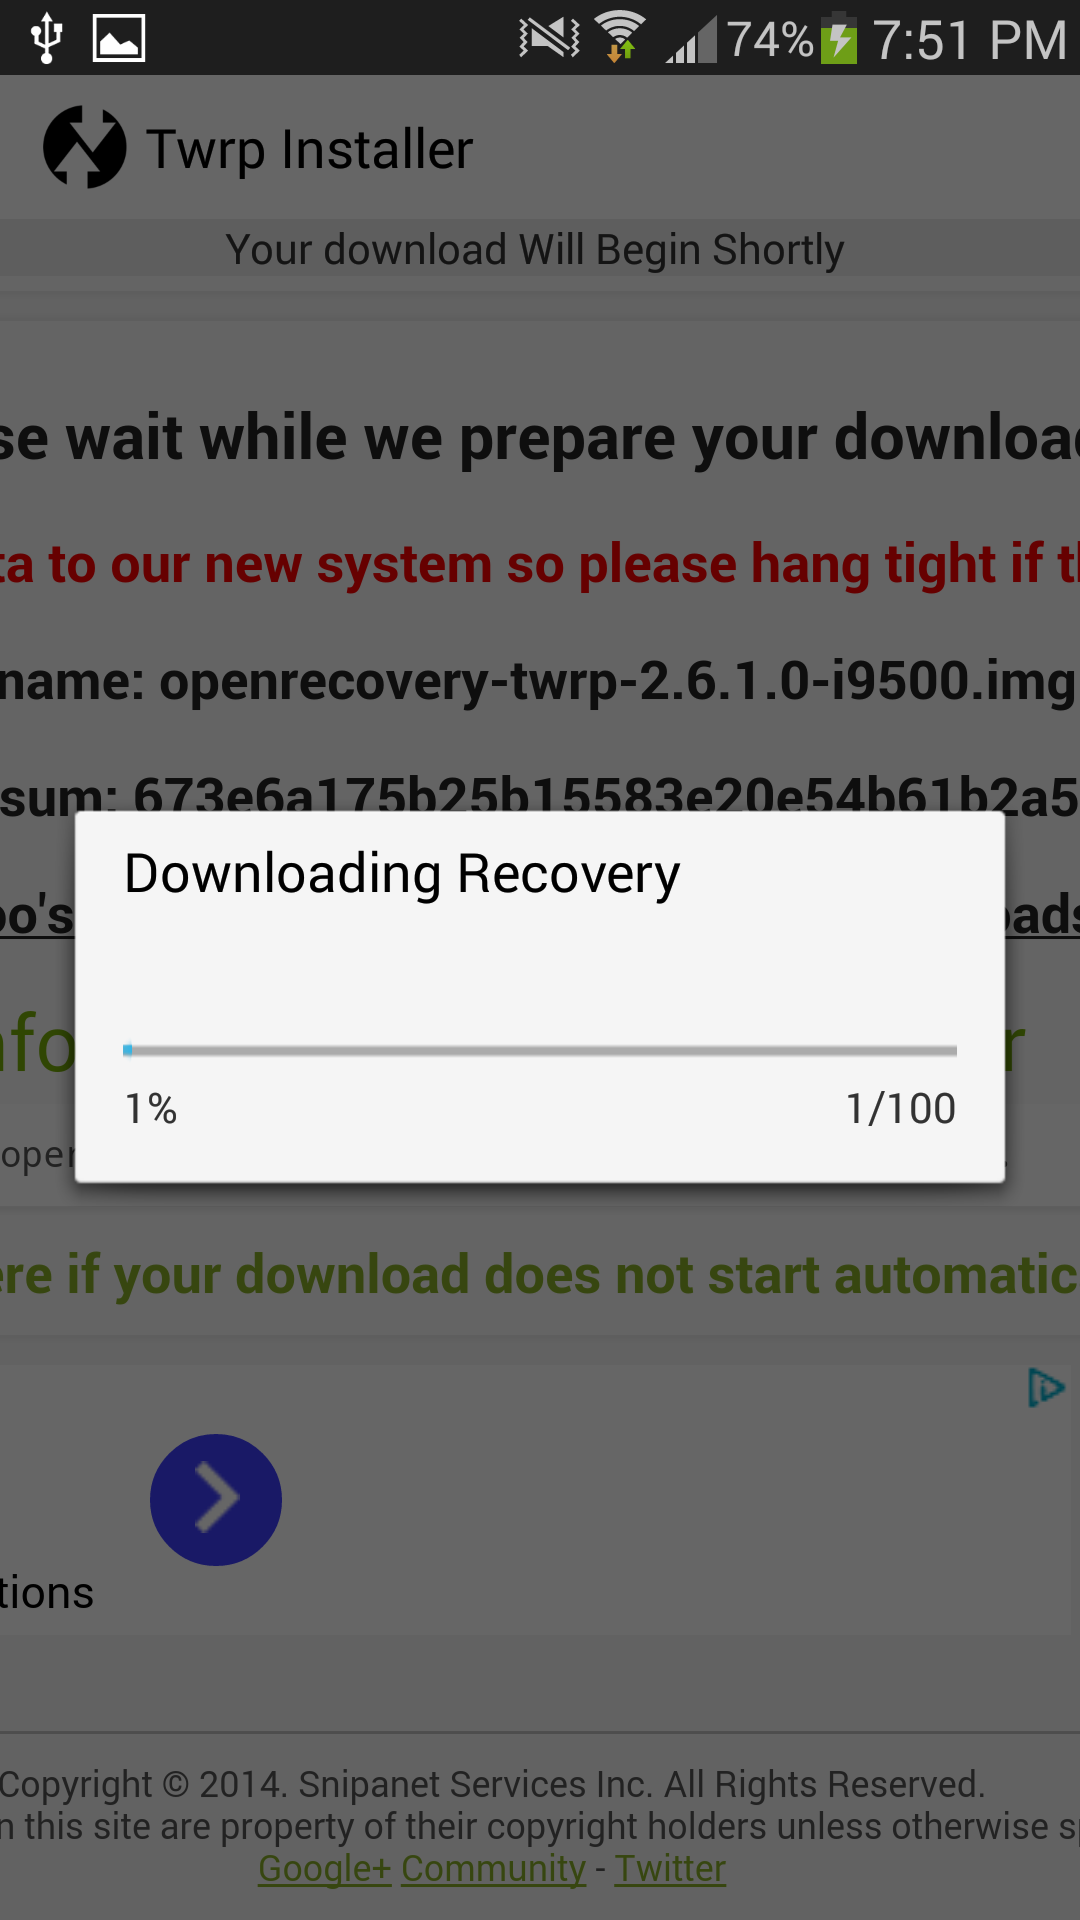Tap the Snipanet Services copyright text
Viewport: 1080px width, 1920px height.
492,1784
